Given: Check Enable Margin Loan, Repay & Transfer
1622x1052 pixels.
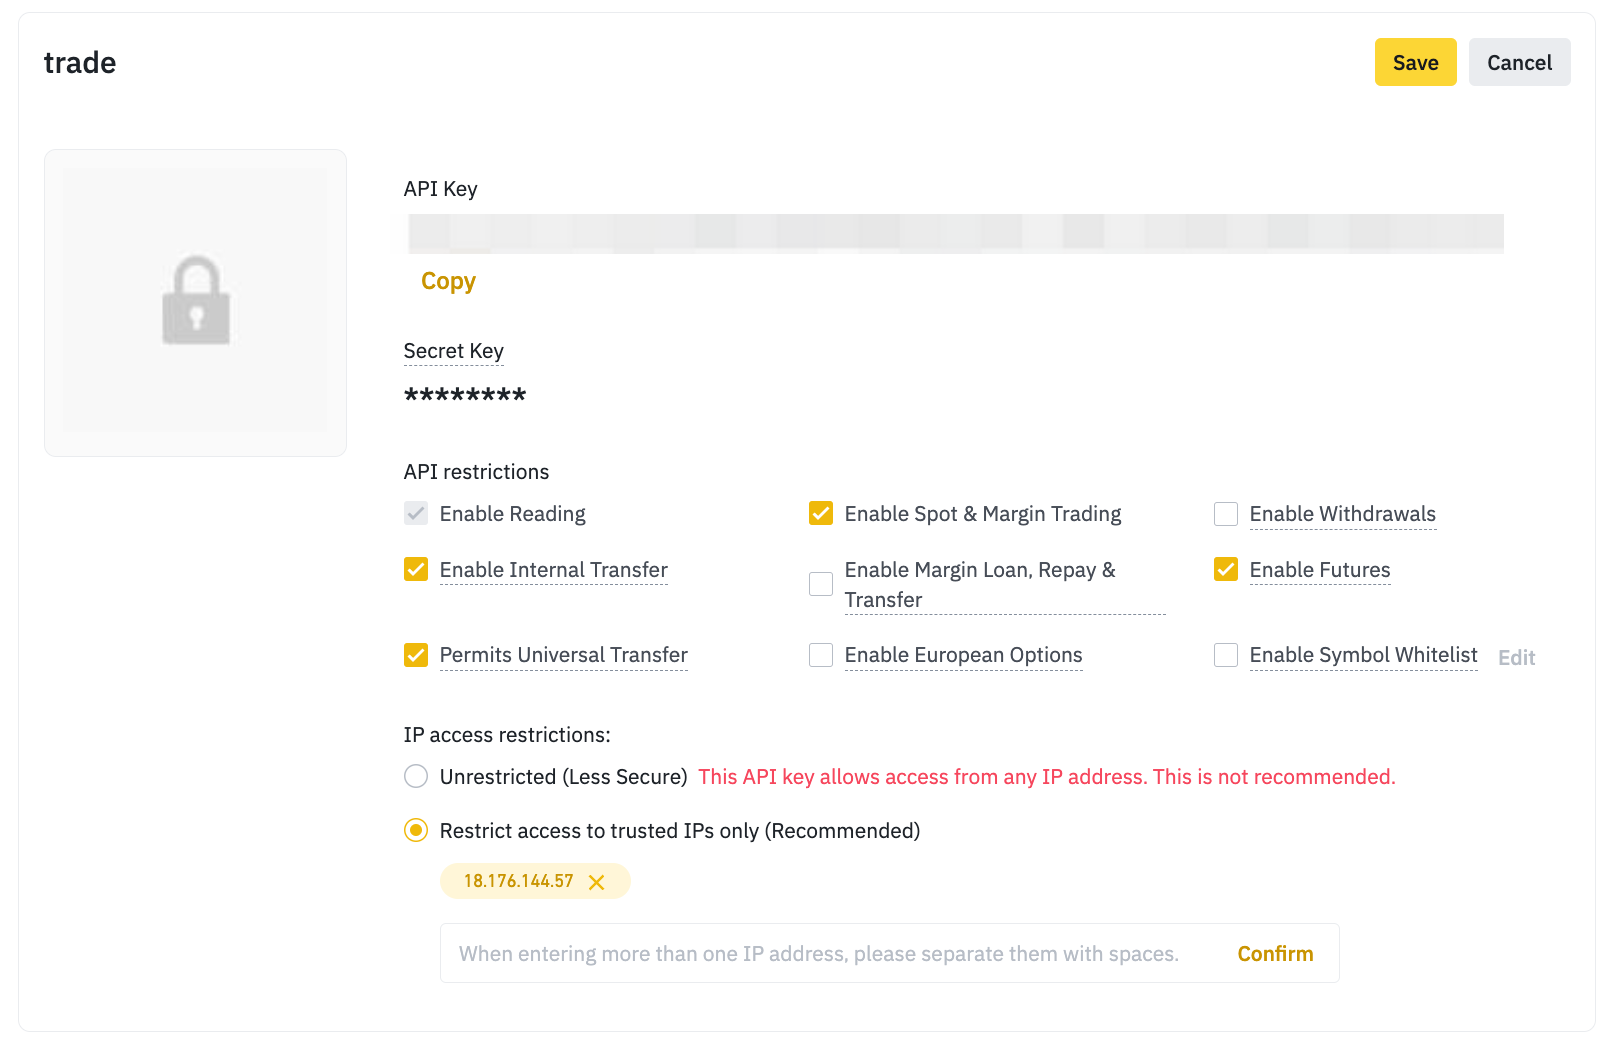Looking at the screenshot, I should 821,584.
